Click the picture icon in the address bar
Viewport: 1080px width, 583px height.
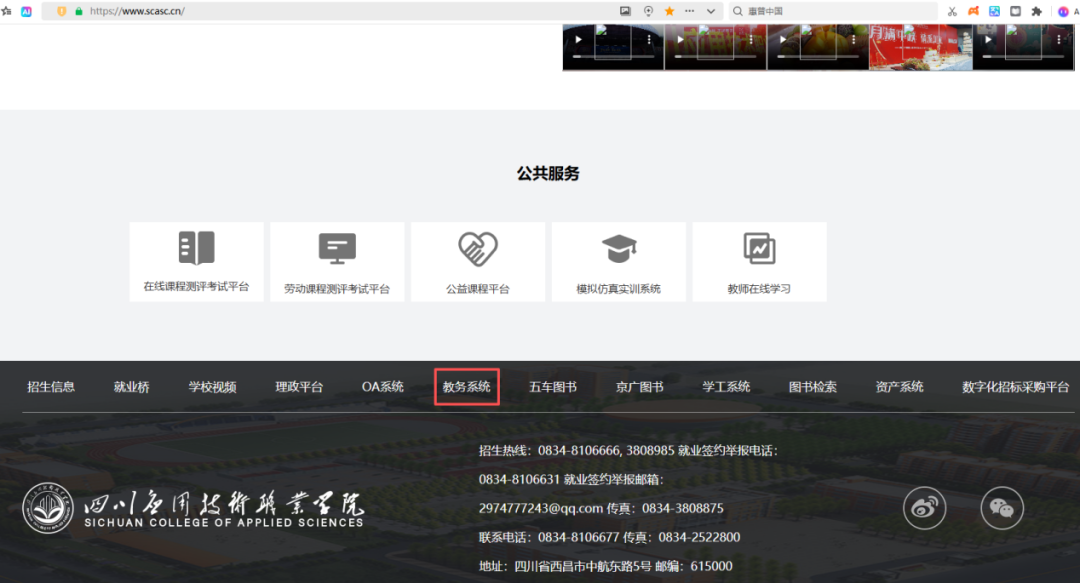pyautogui.click(x=625, y=11)
